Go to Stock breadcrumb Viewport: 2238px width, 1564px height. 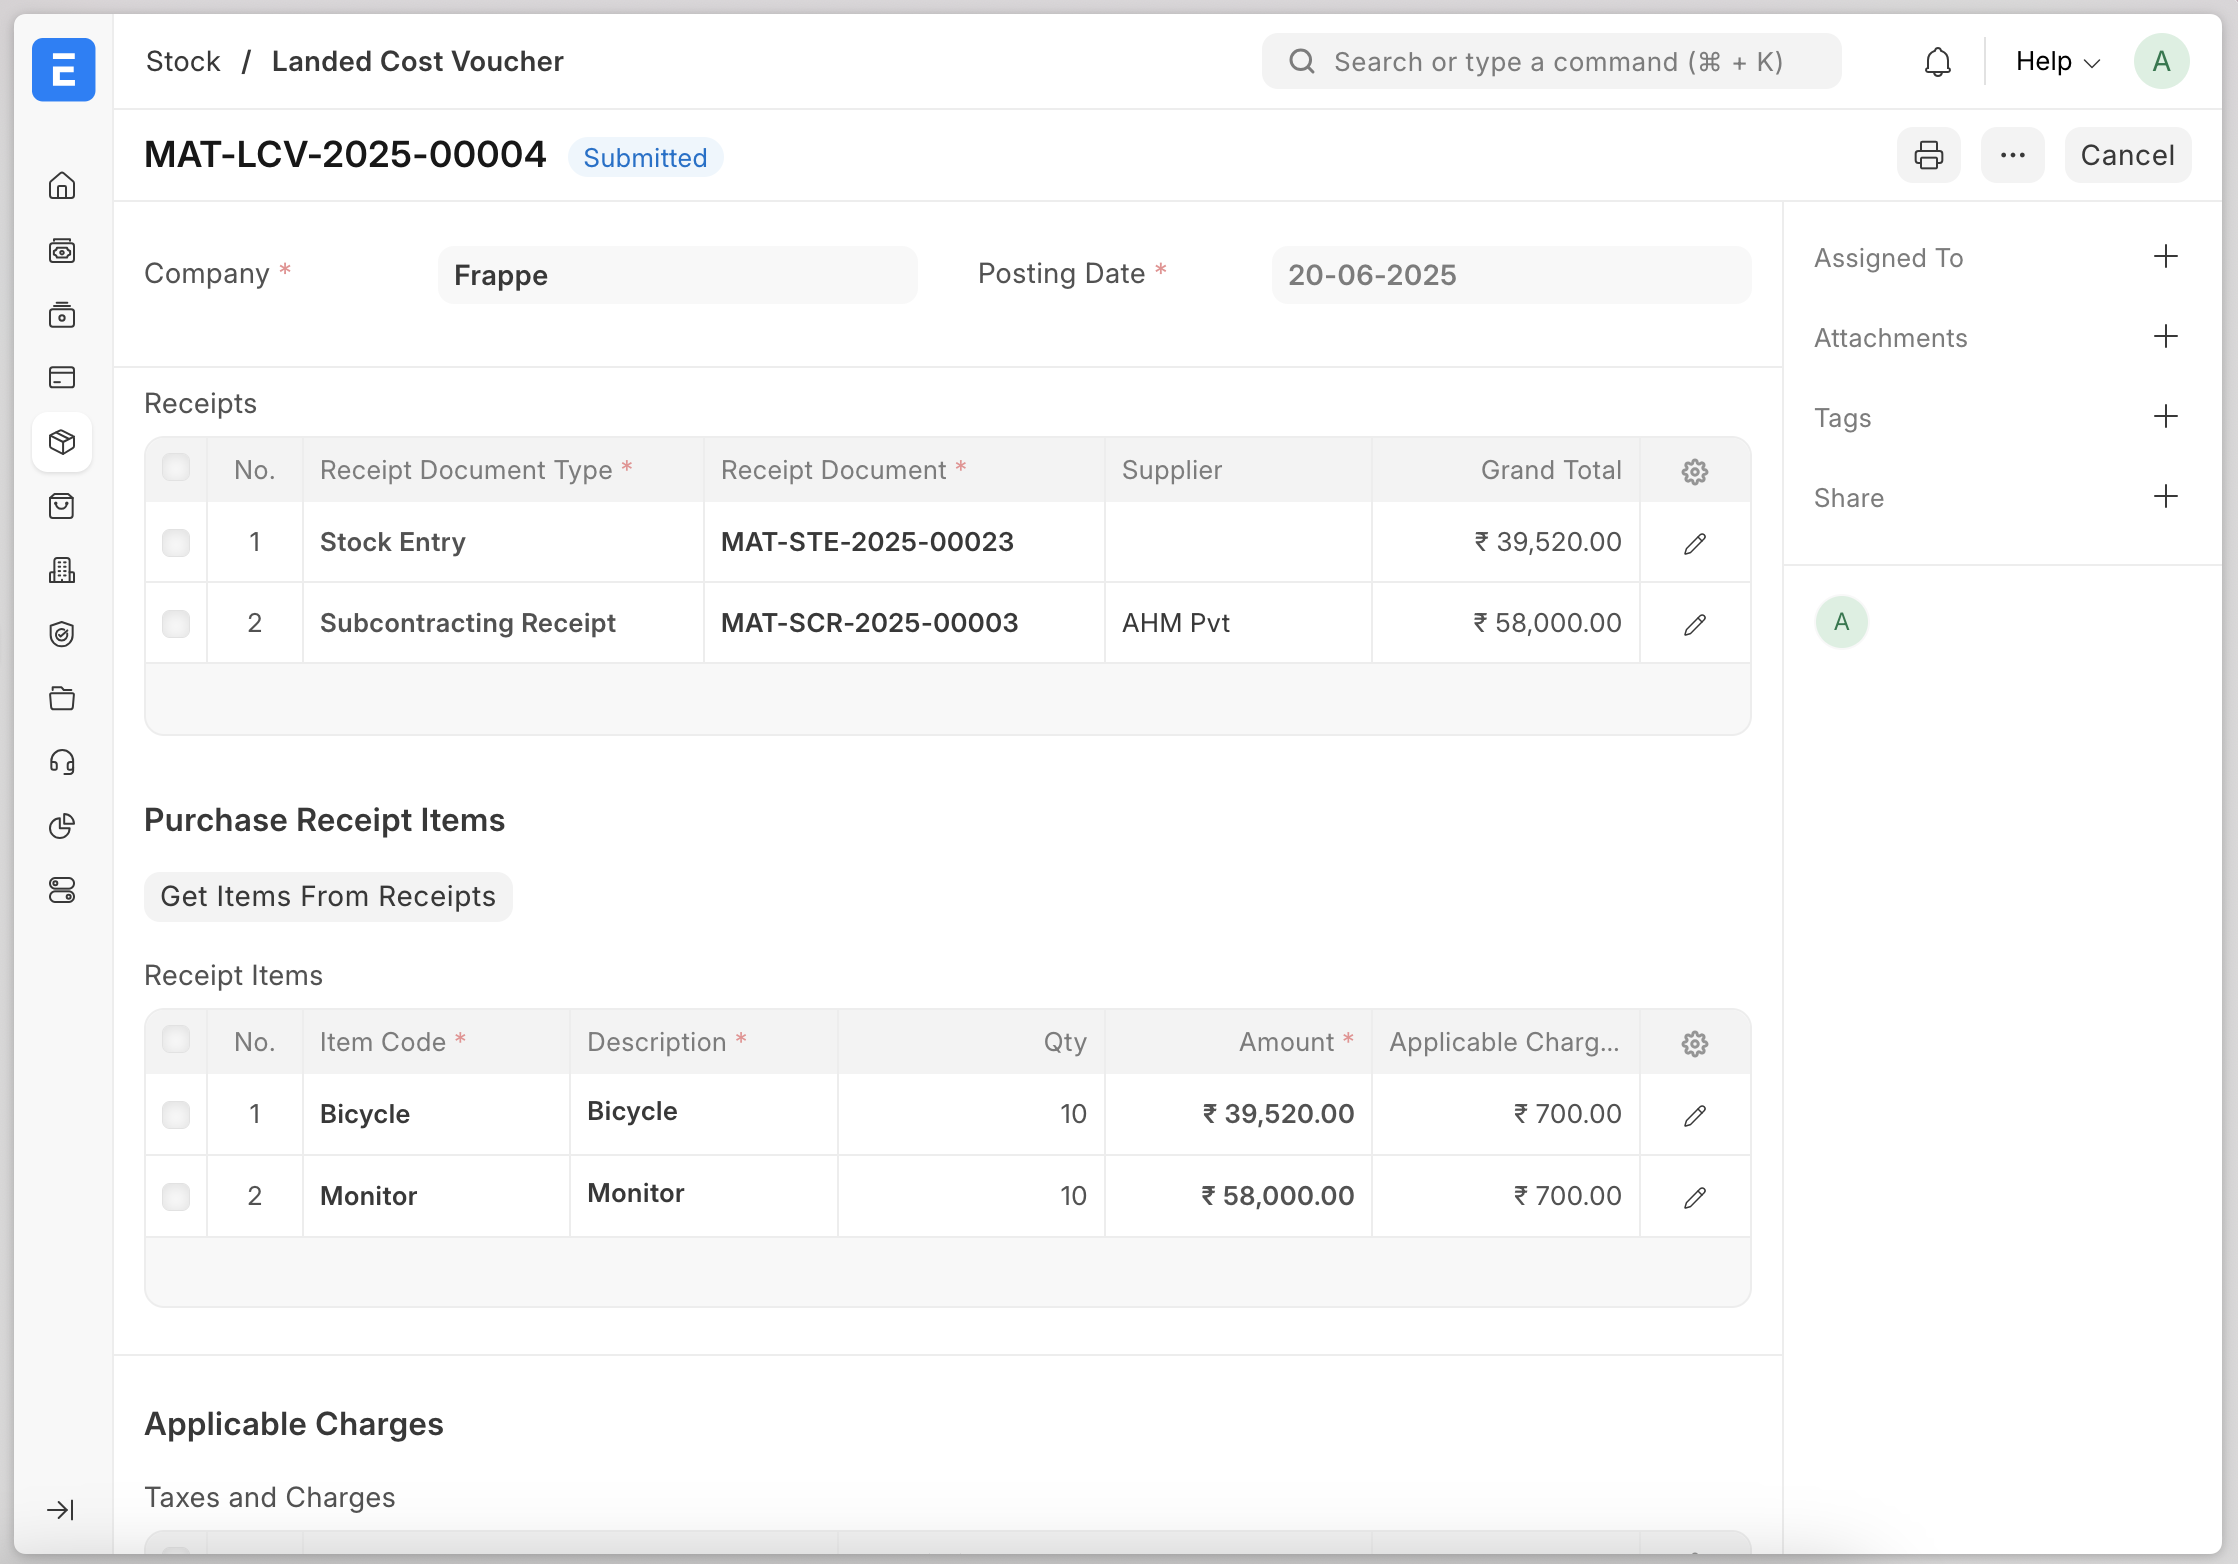coord(183,62)
